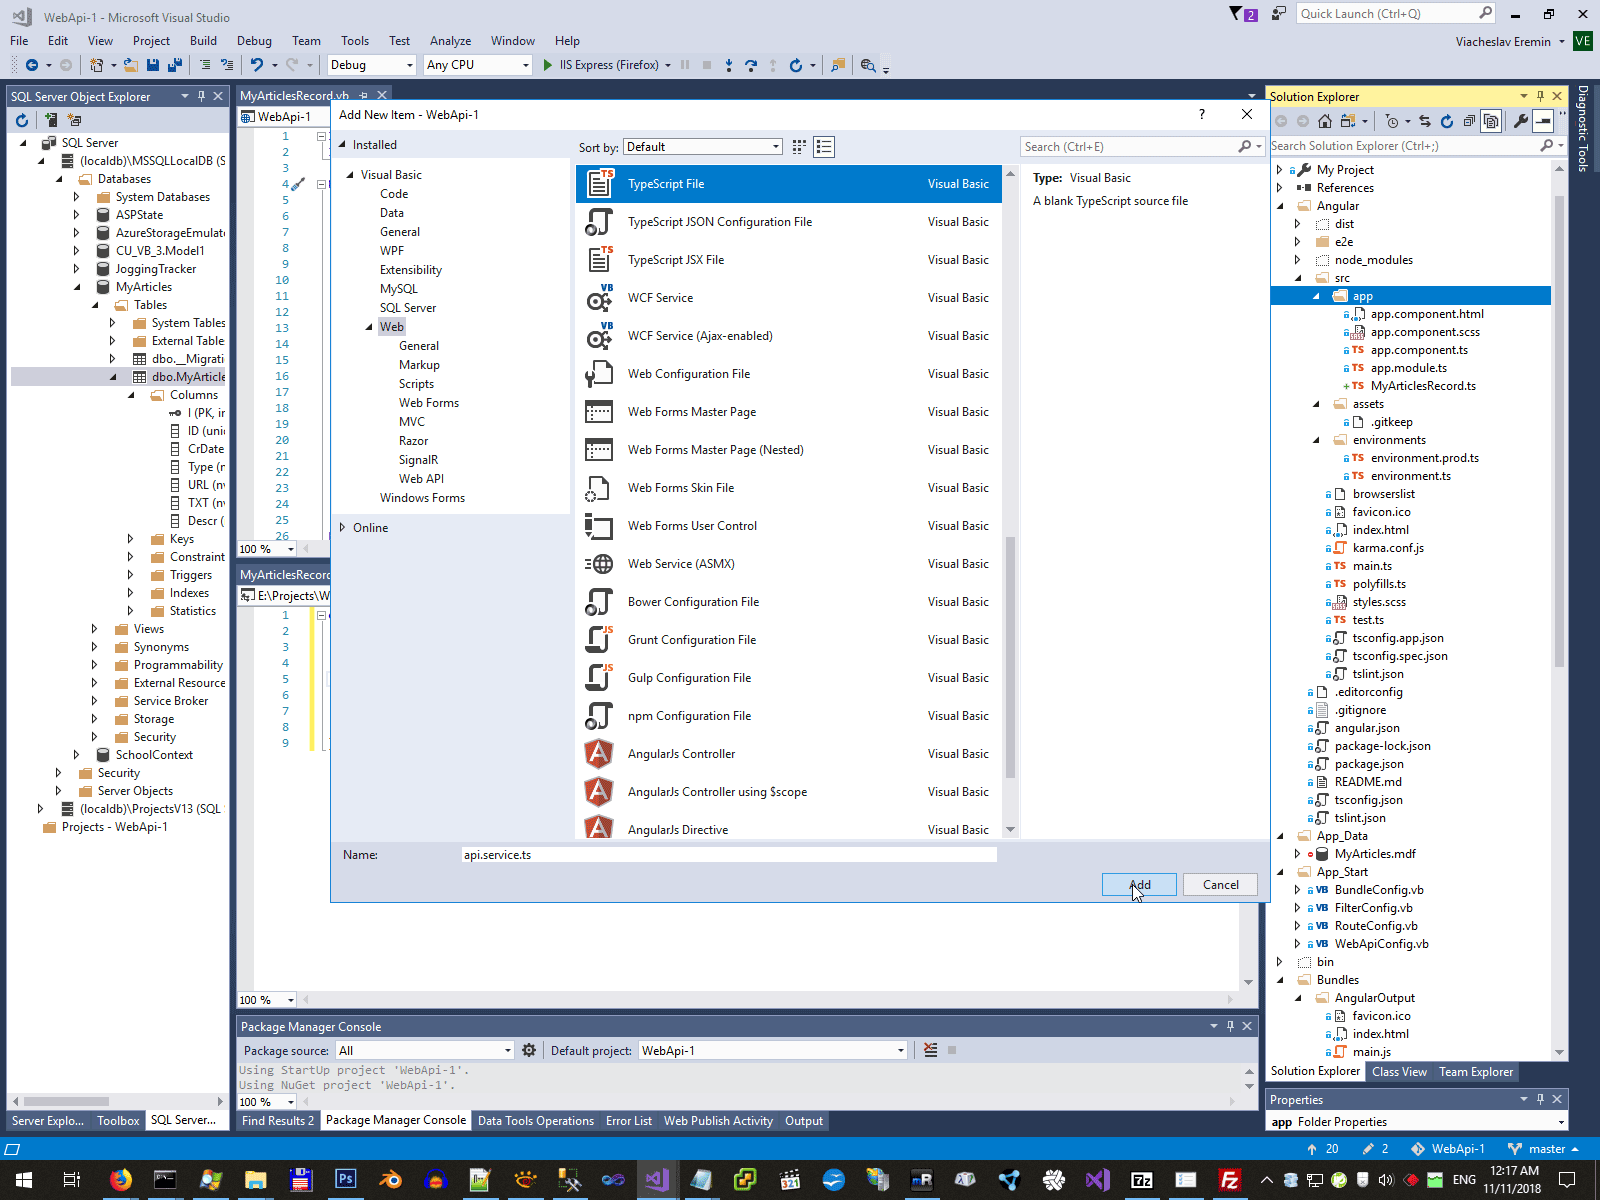The height and width of the screenshot is (1200, 1600).
Task: Select app.module.ts in Solution Explorer
Action: click(x=1408, y=368)
